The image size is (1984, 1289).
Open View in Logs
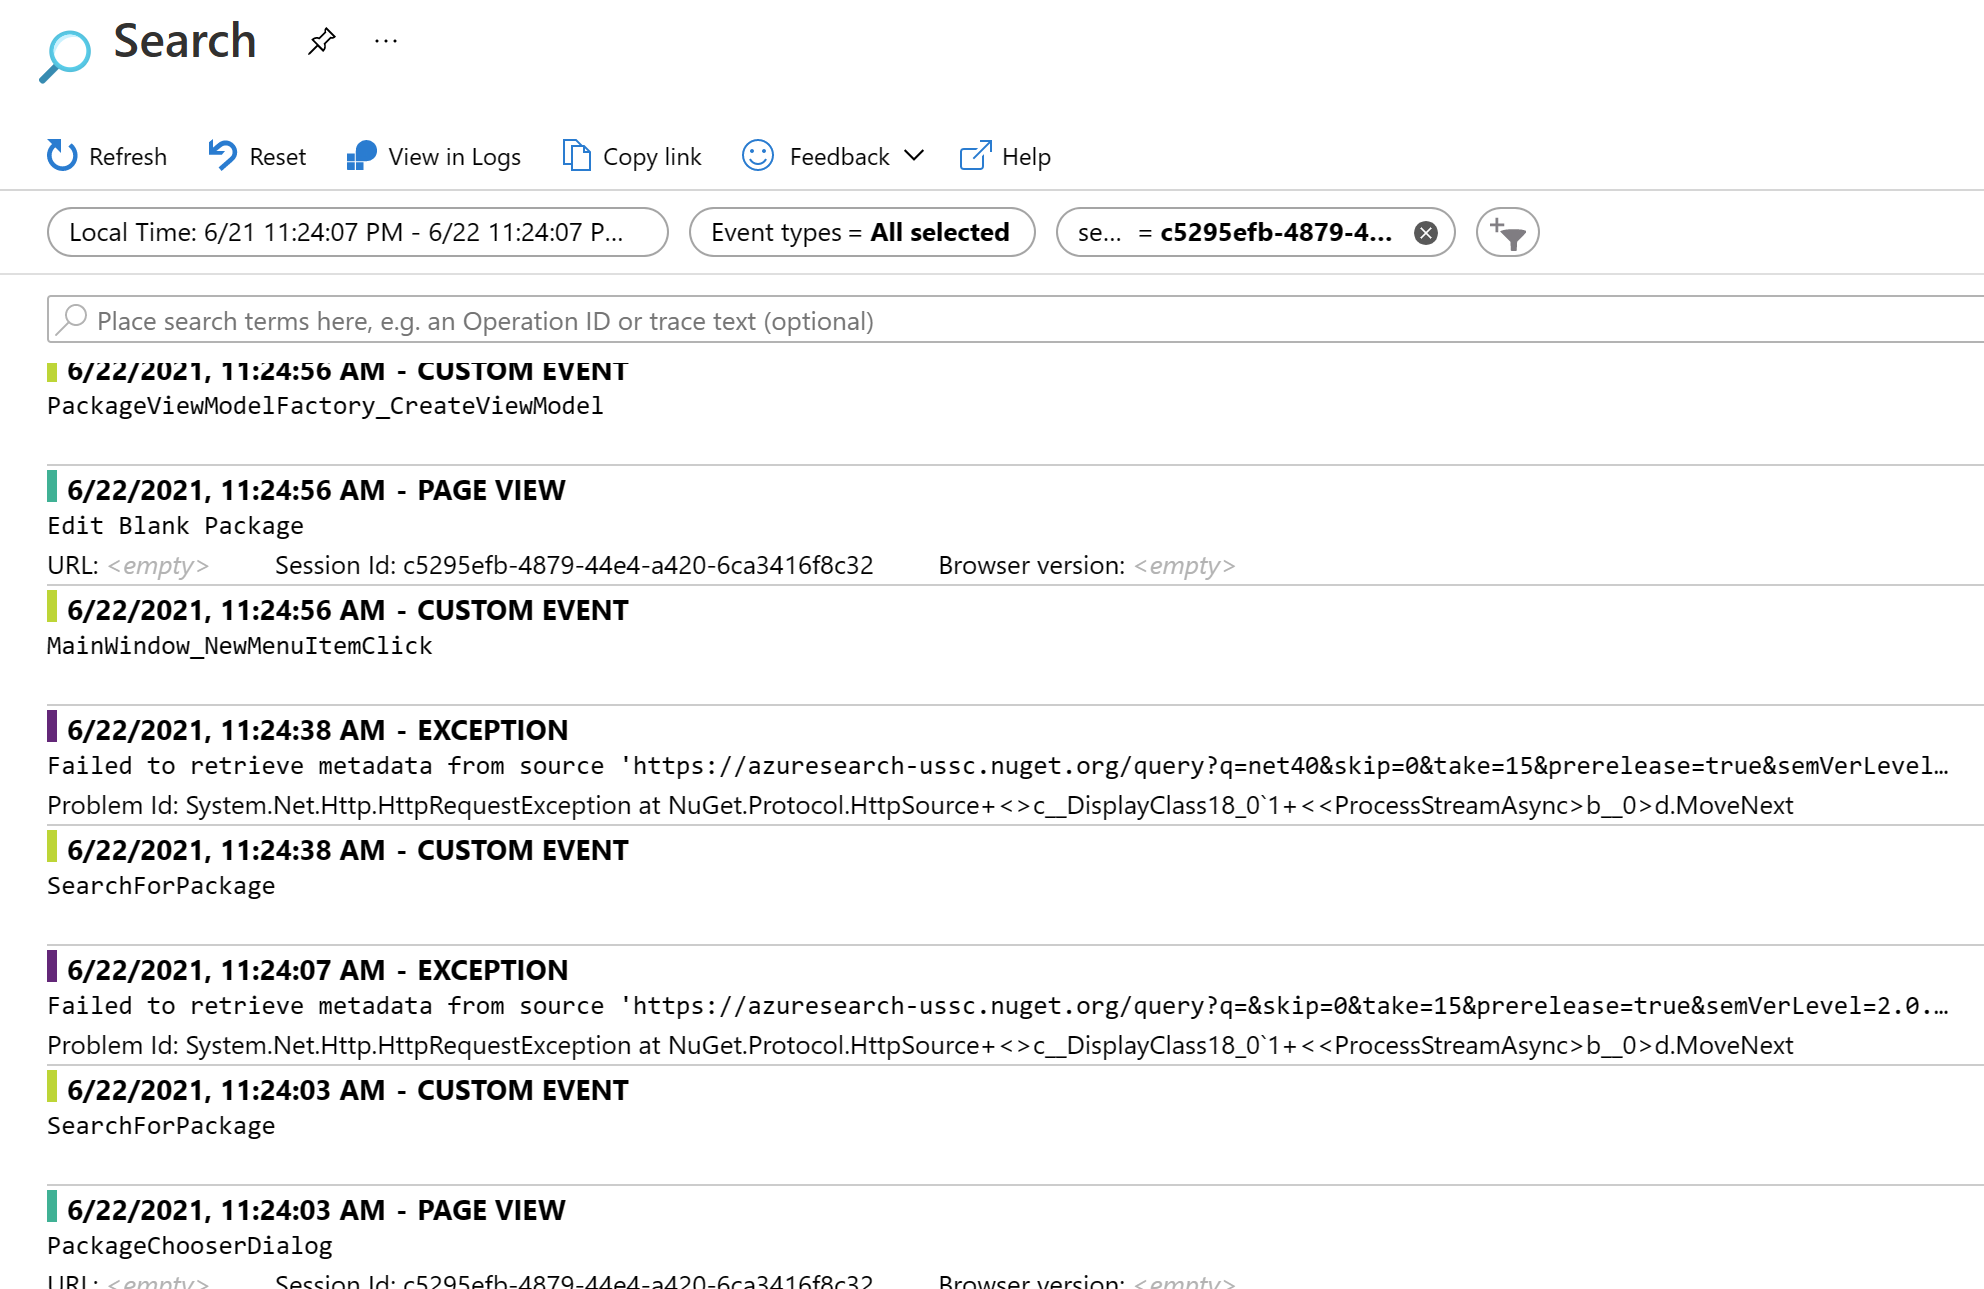pos(434,156)
